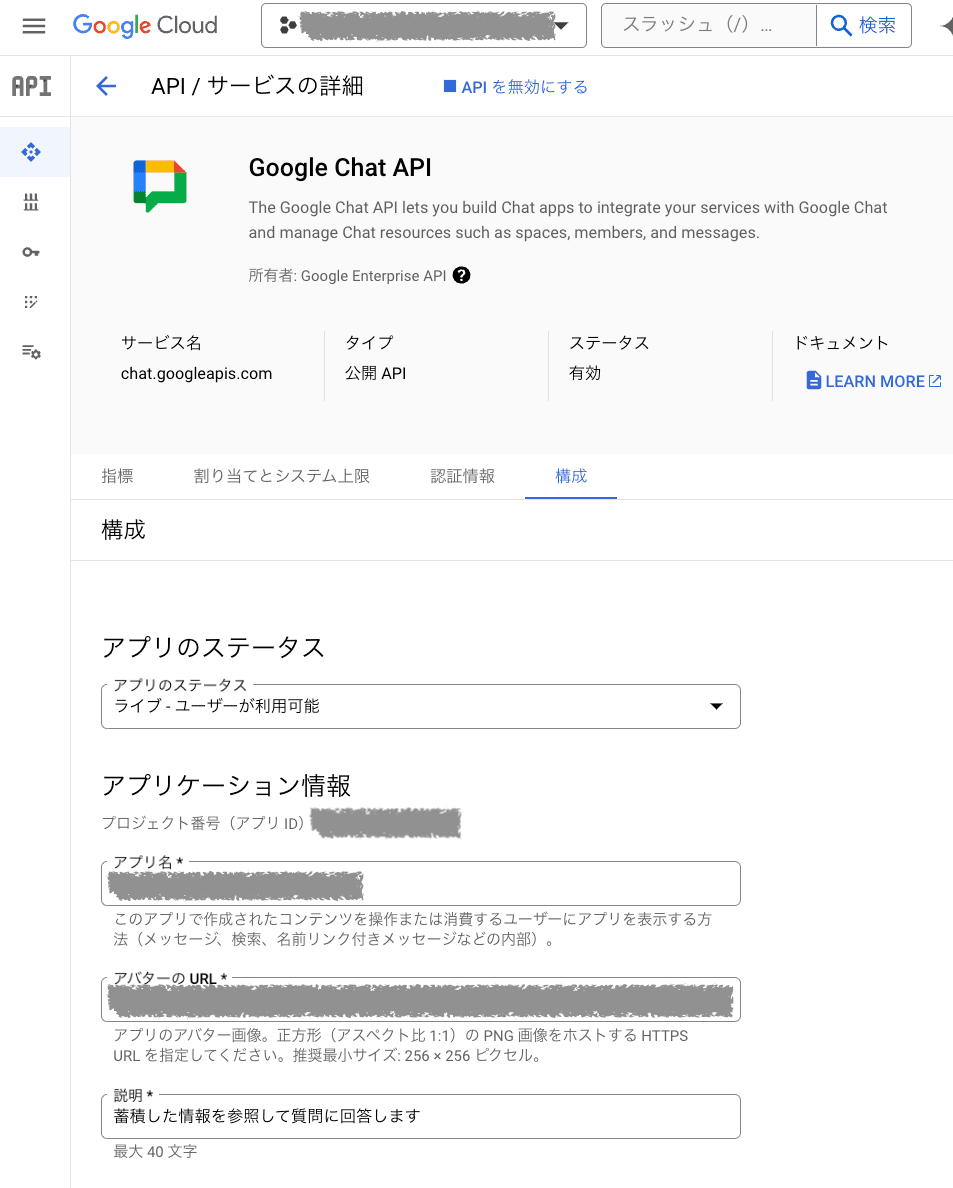Image resolution: width=953 pixels, height=1188 pixels.
Task: Switch to the 認証情報 tab
Action: (x=463, y=476)
